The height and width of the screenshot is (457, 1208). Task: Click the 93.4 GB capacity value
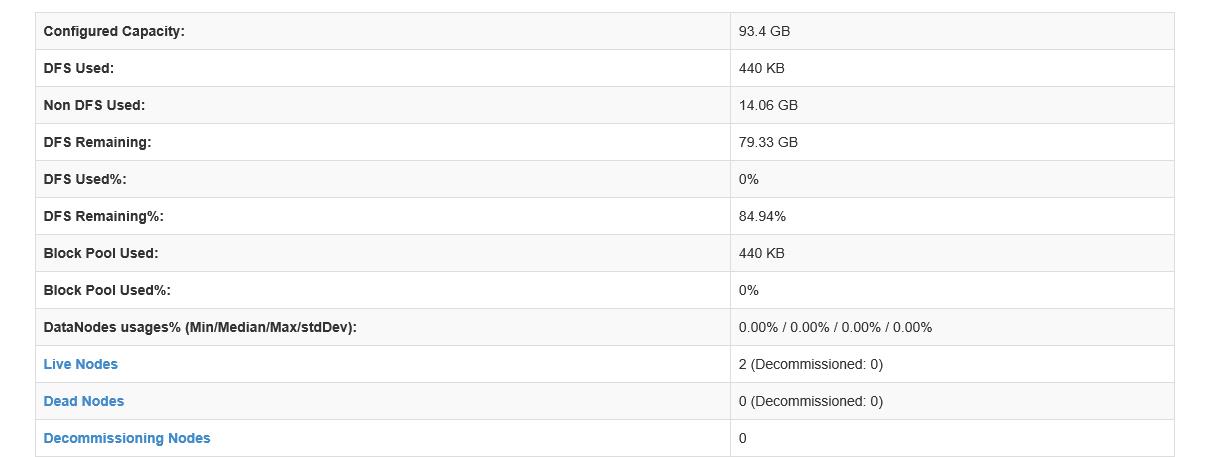point(765,31)
